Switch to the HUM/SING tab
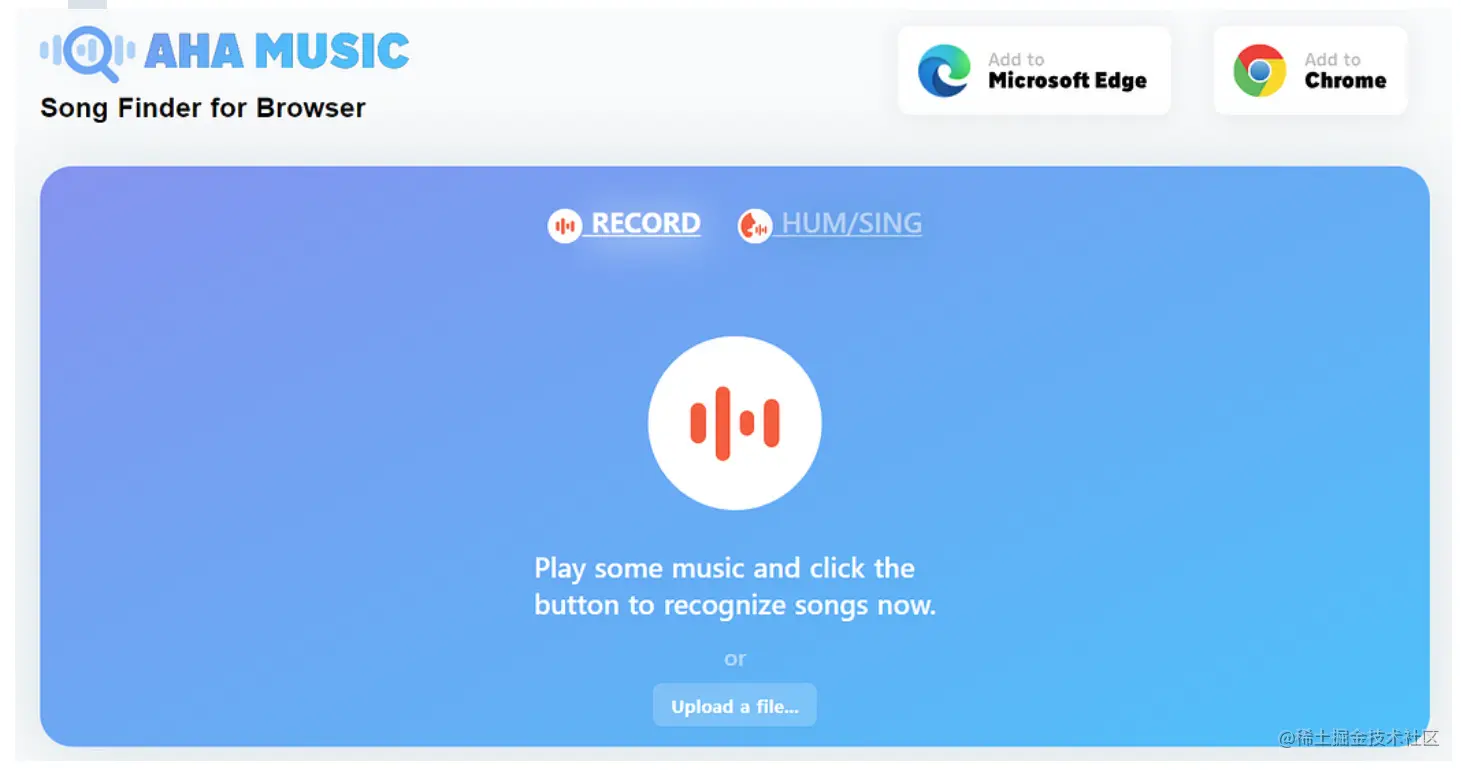This screenshot has width=1461, height=770. tap(830, 224)
